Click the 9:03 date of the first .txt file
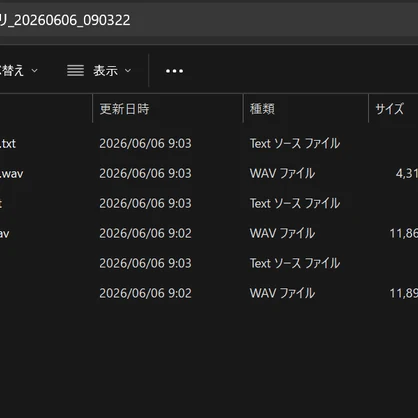The width and height of the screenshot is (418, 418). [145, 144]
